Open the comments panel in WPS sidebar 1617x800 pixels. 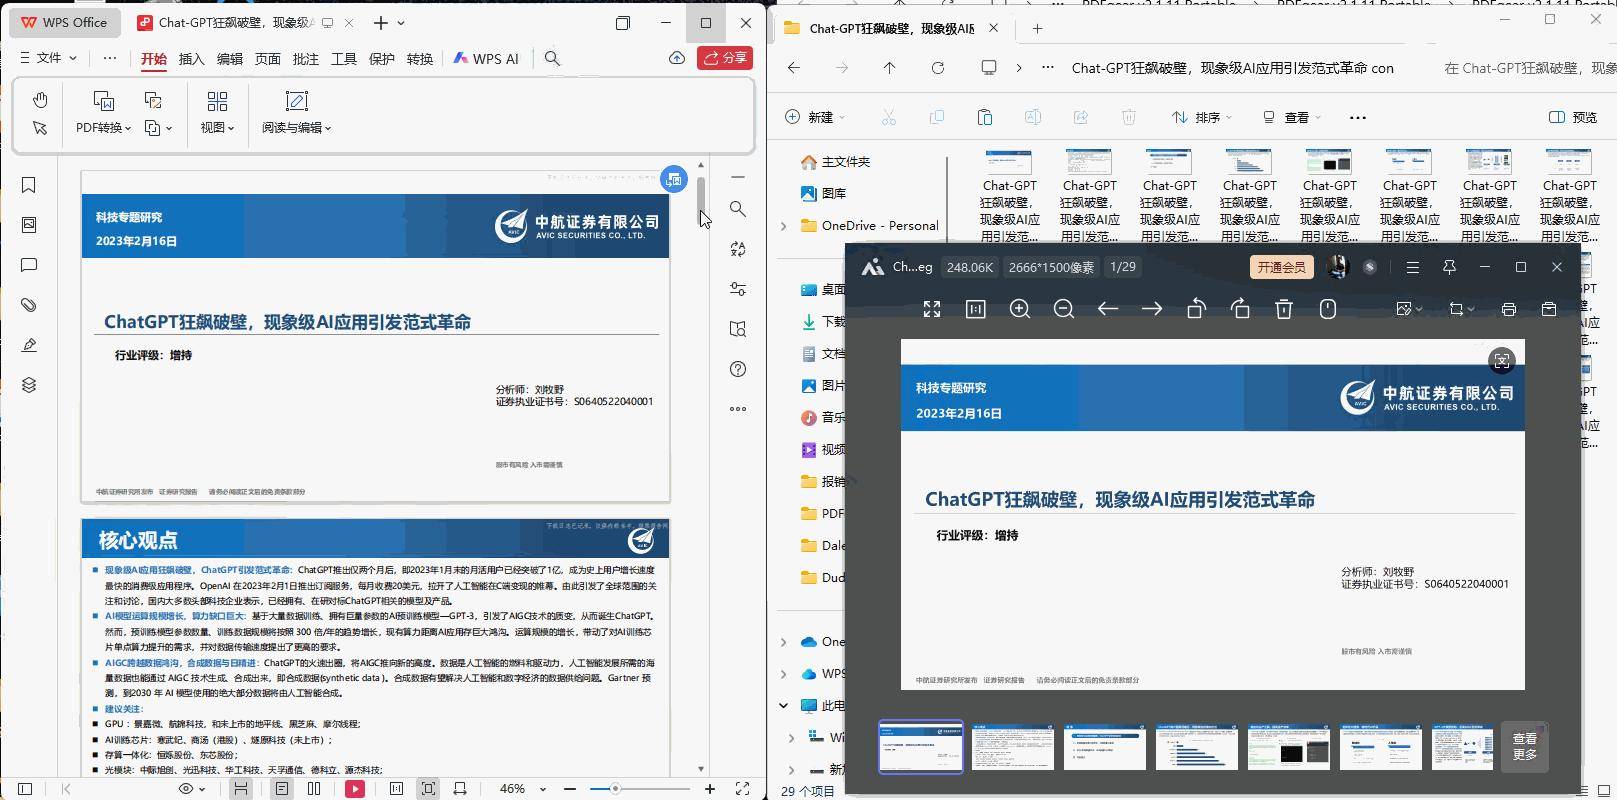click(x=29, y=265)
